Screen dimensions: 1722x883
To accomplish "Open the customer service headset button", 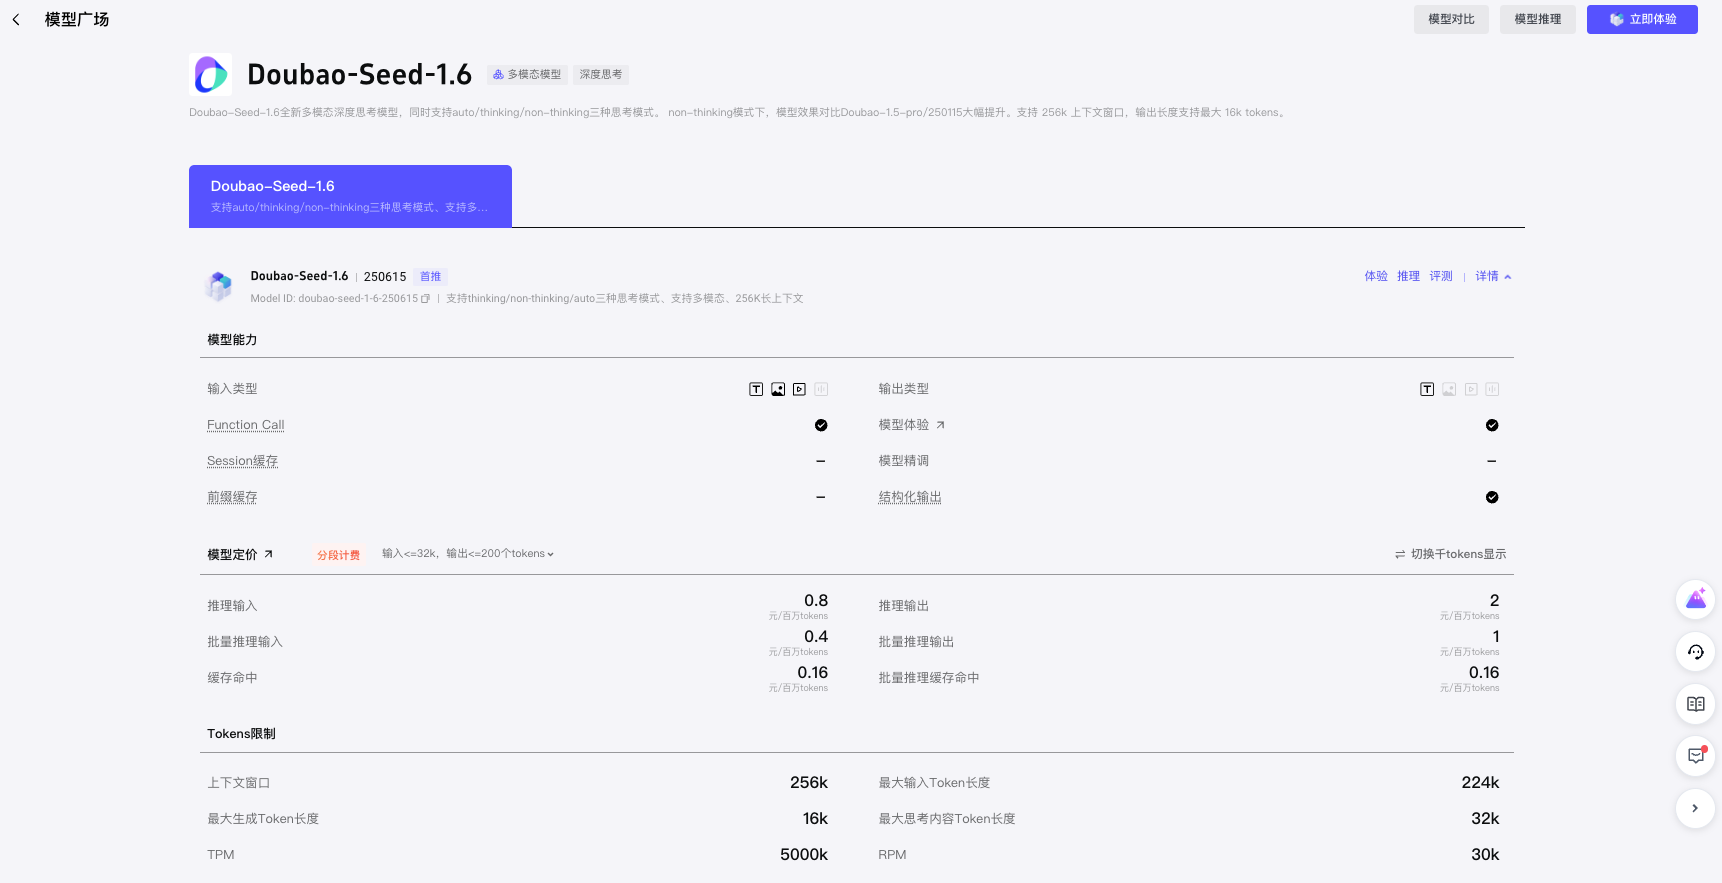I will 1696,652.
